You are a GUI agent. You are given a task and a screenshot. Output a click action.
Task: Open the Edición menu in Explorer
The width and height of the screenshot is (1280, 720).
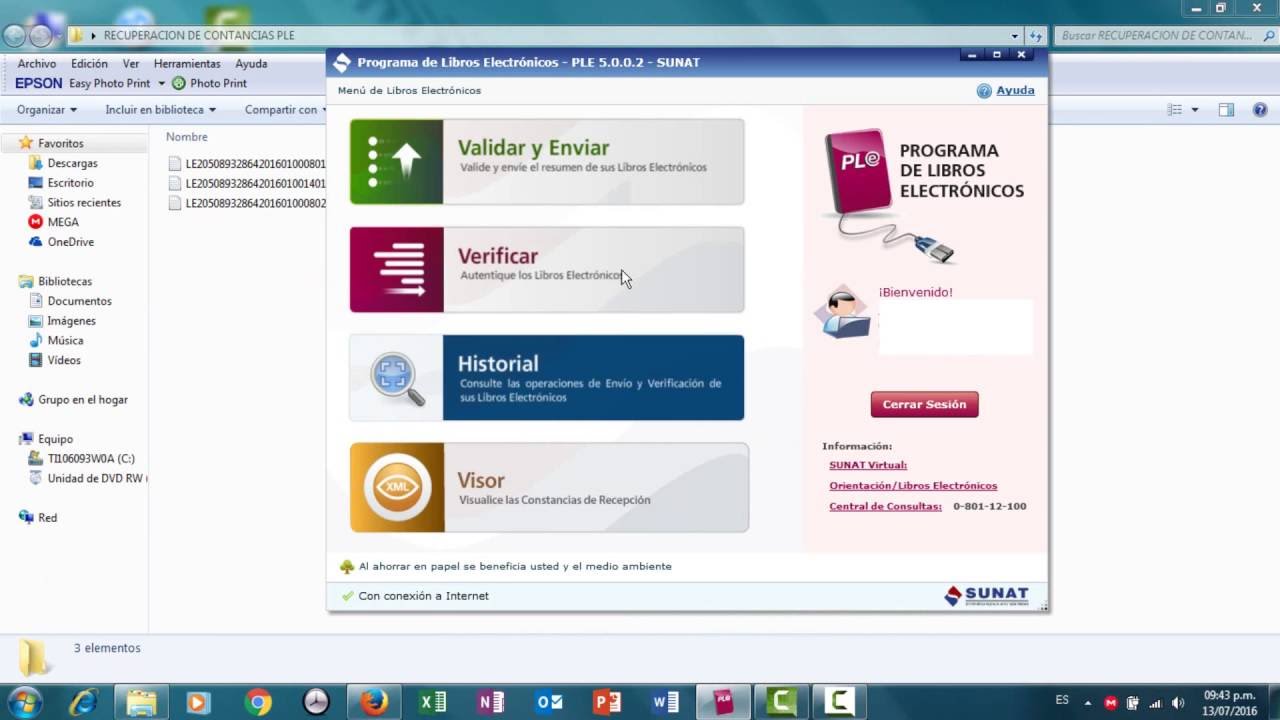[x=89, y=64]
